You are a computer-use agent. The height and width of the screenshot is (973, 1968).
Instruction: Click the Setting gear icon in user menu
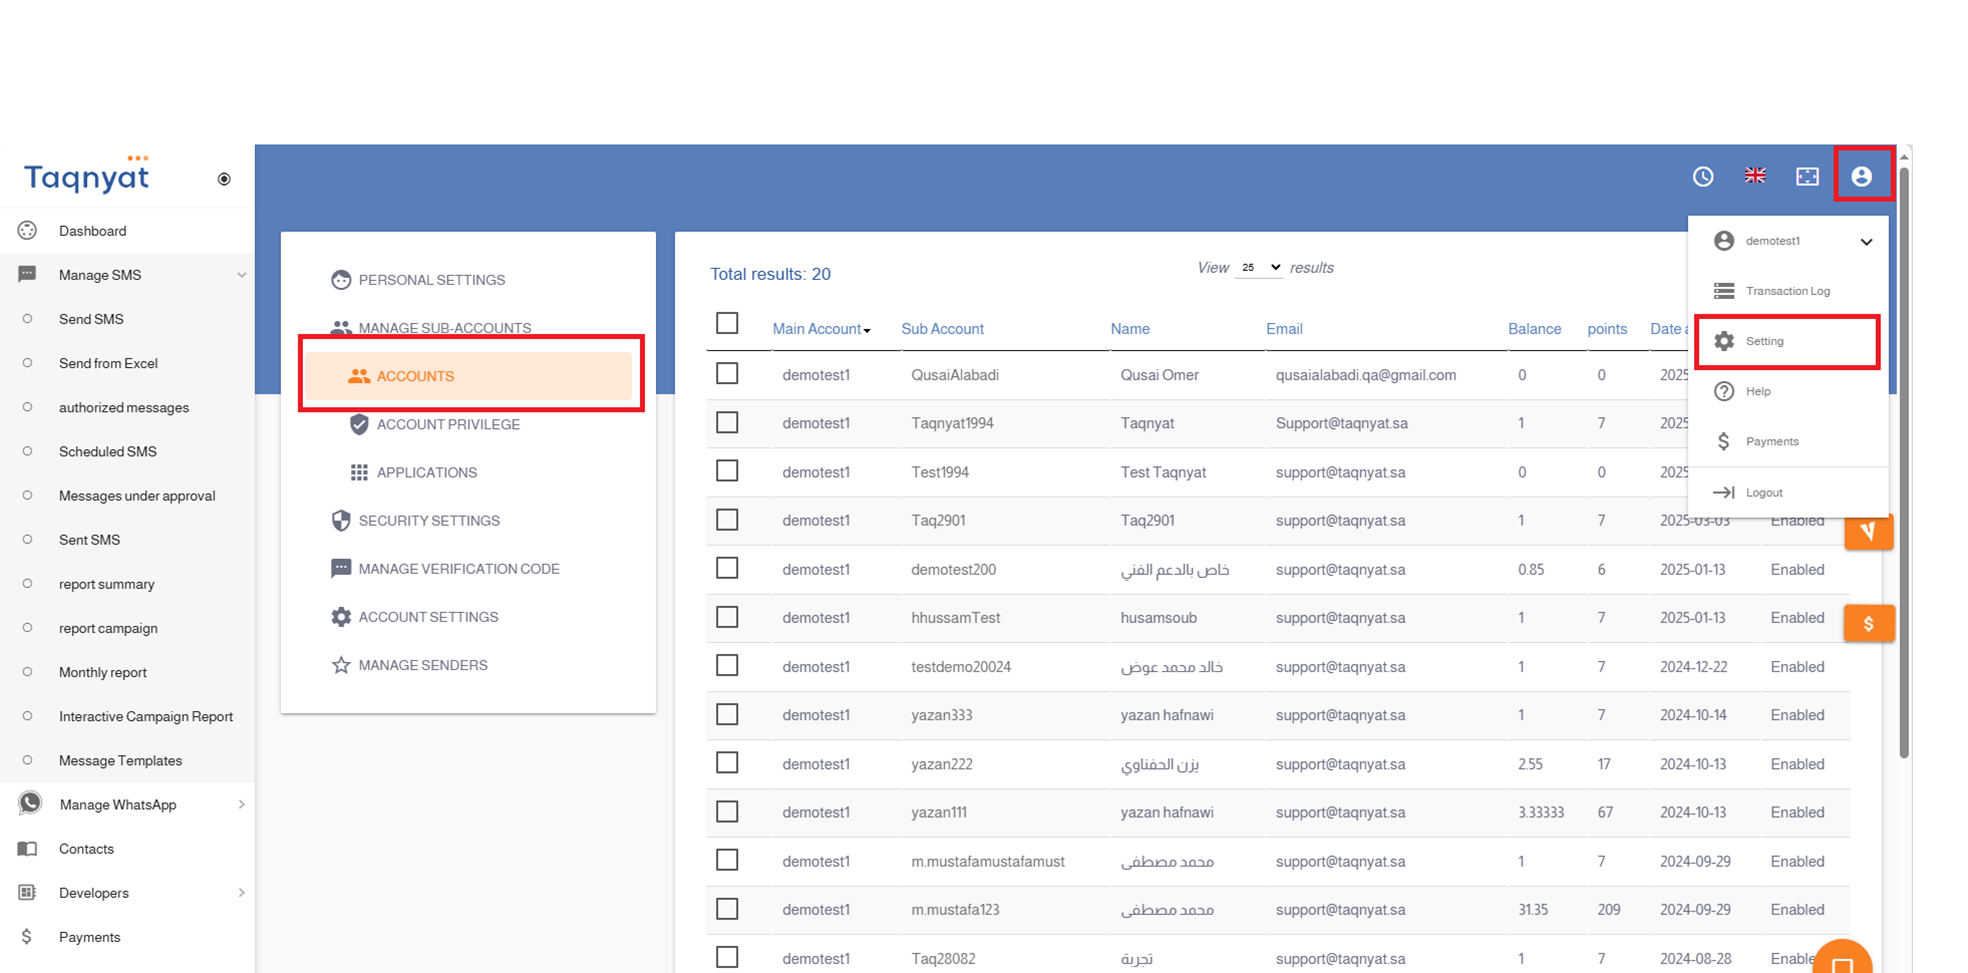pyautogui.click(x=1724, y=341)
